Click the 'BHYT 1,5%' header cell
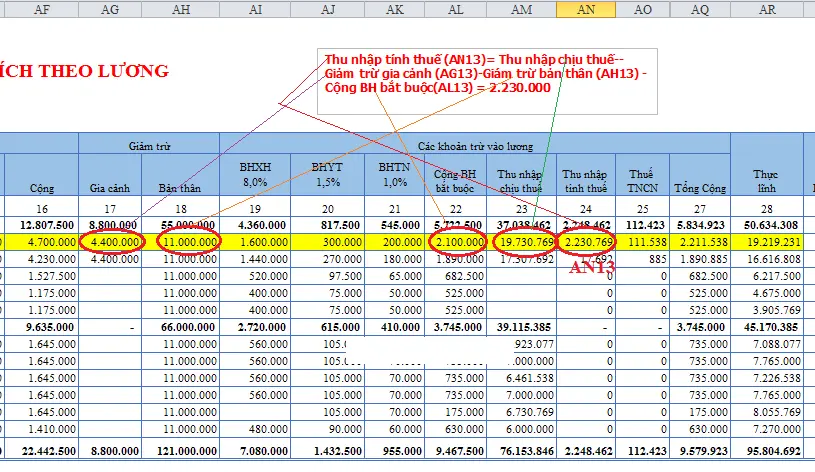Image resolution: width=815 pixels, height=472 pixels. tap(327, 175)
